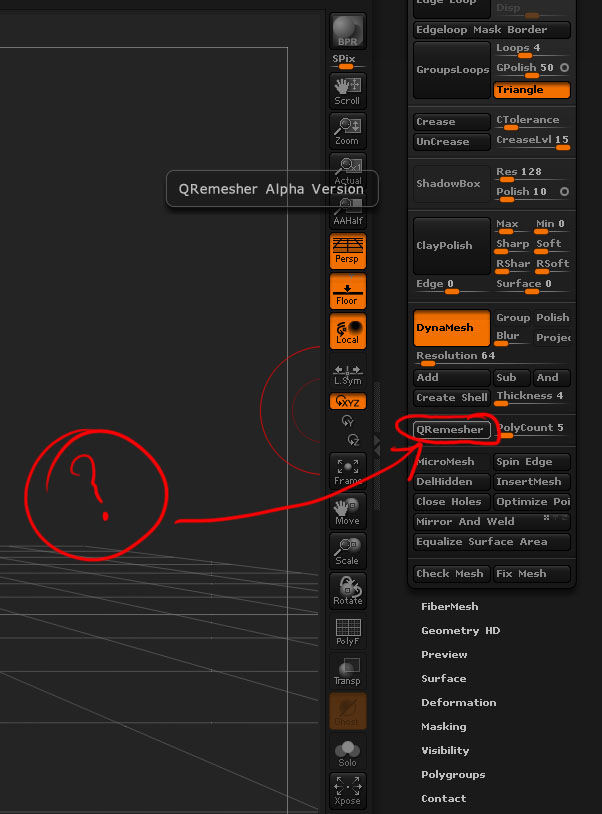Screen dimensions: 602x814
Task: Toggle Solo mode
Action: click(348, 751)
